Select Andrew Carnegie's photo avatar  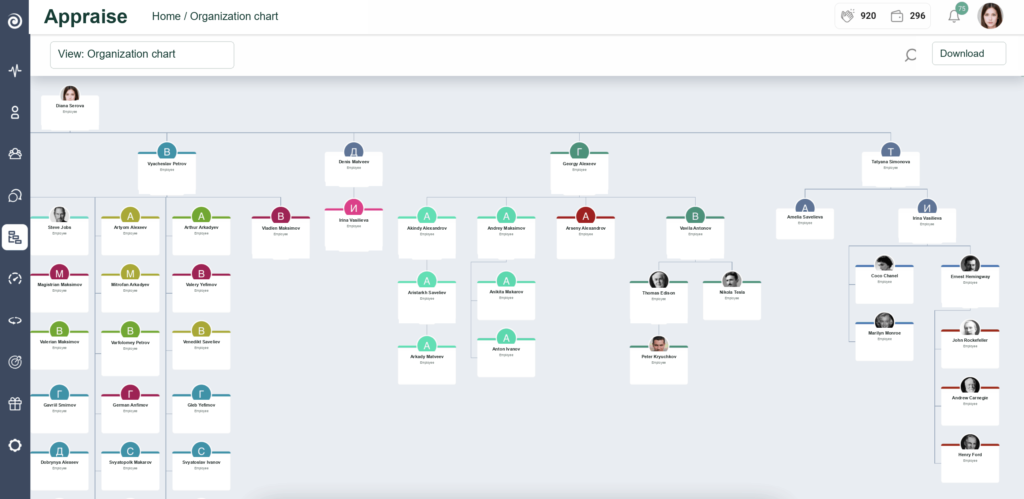click(970, 385)
